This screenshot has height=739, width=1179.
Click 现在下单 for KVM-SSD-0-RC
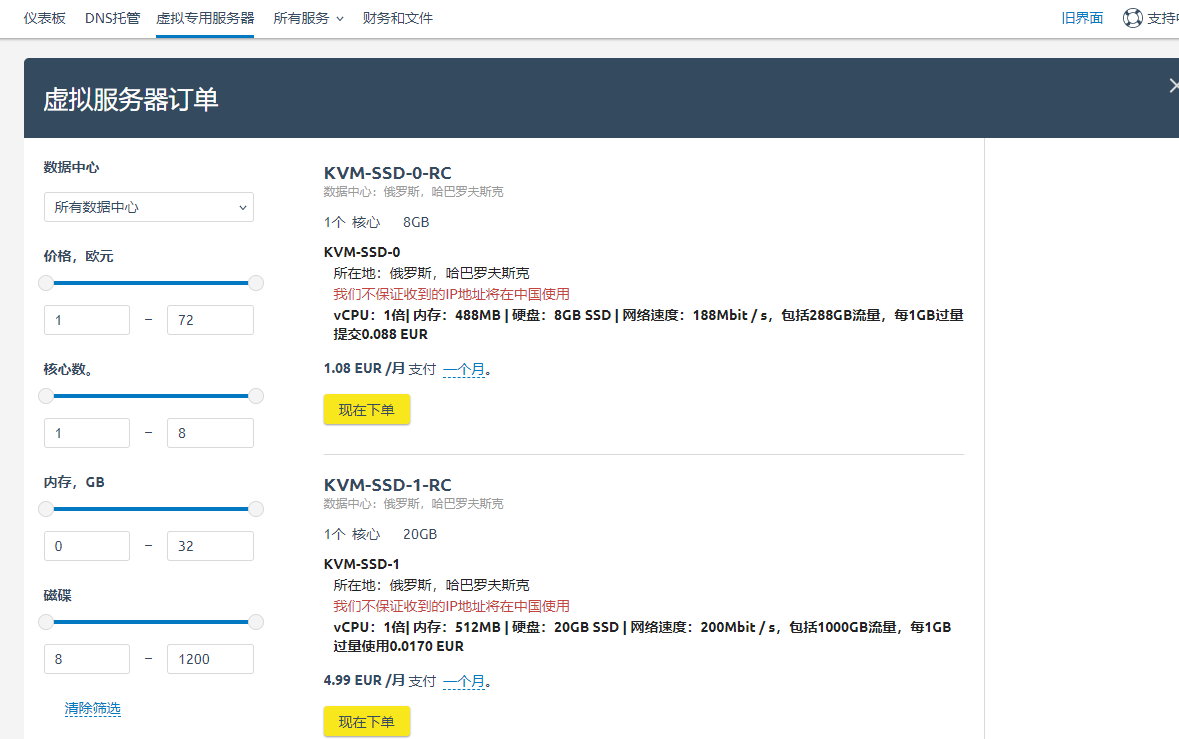pyautogui.click(x=366, y=409)
